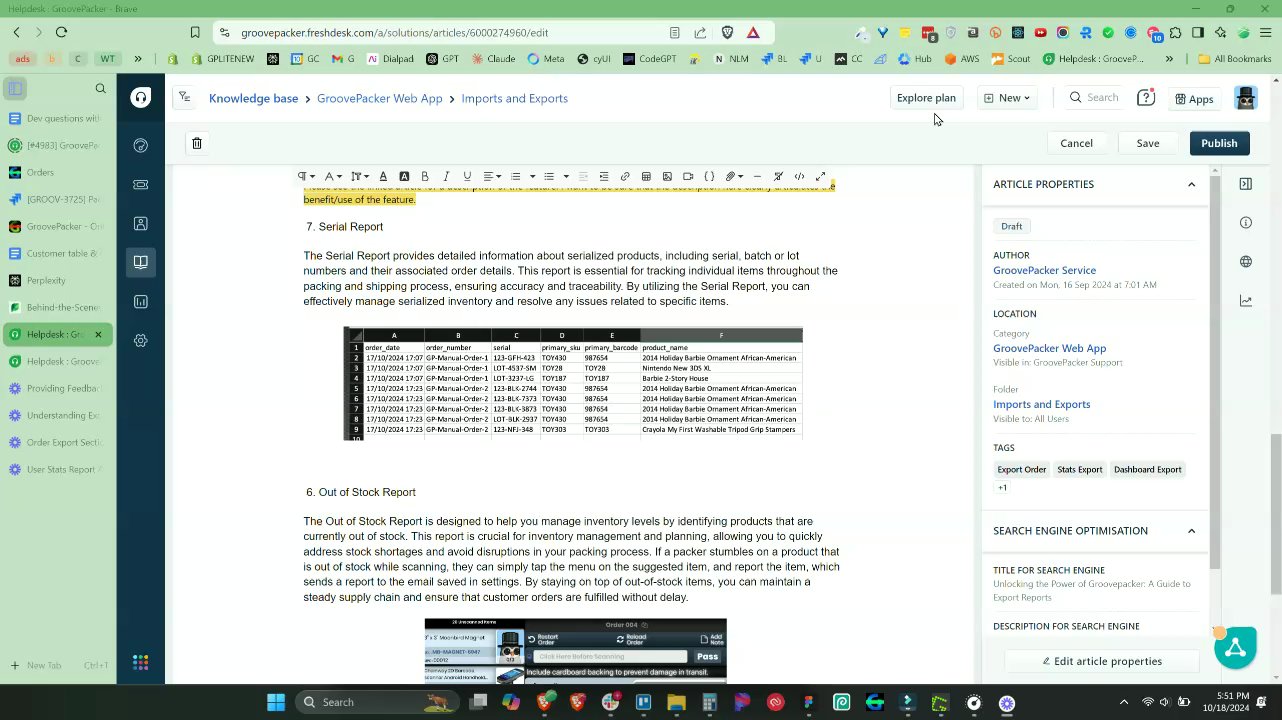
Task: Click Edit article properties button
Action: pos(1101,661)
